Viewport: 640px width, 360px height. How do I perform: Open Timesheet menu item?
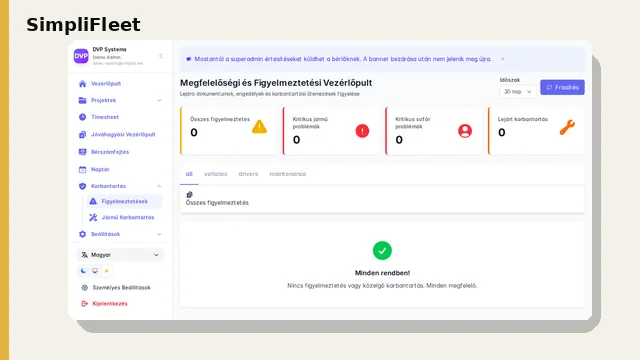pyautogui.click(x=105, y=117)
